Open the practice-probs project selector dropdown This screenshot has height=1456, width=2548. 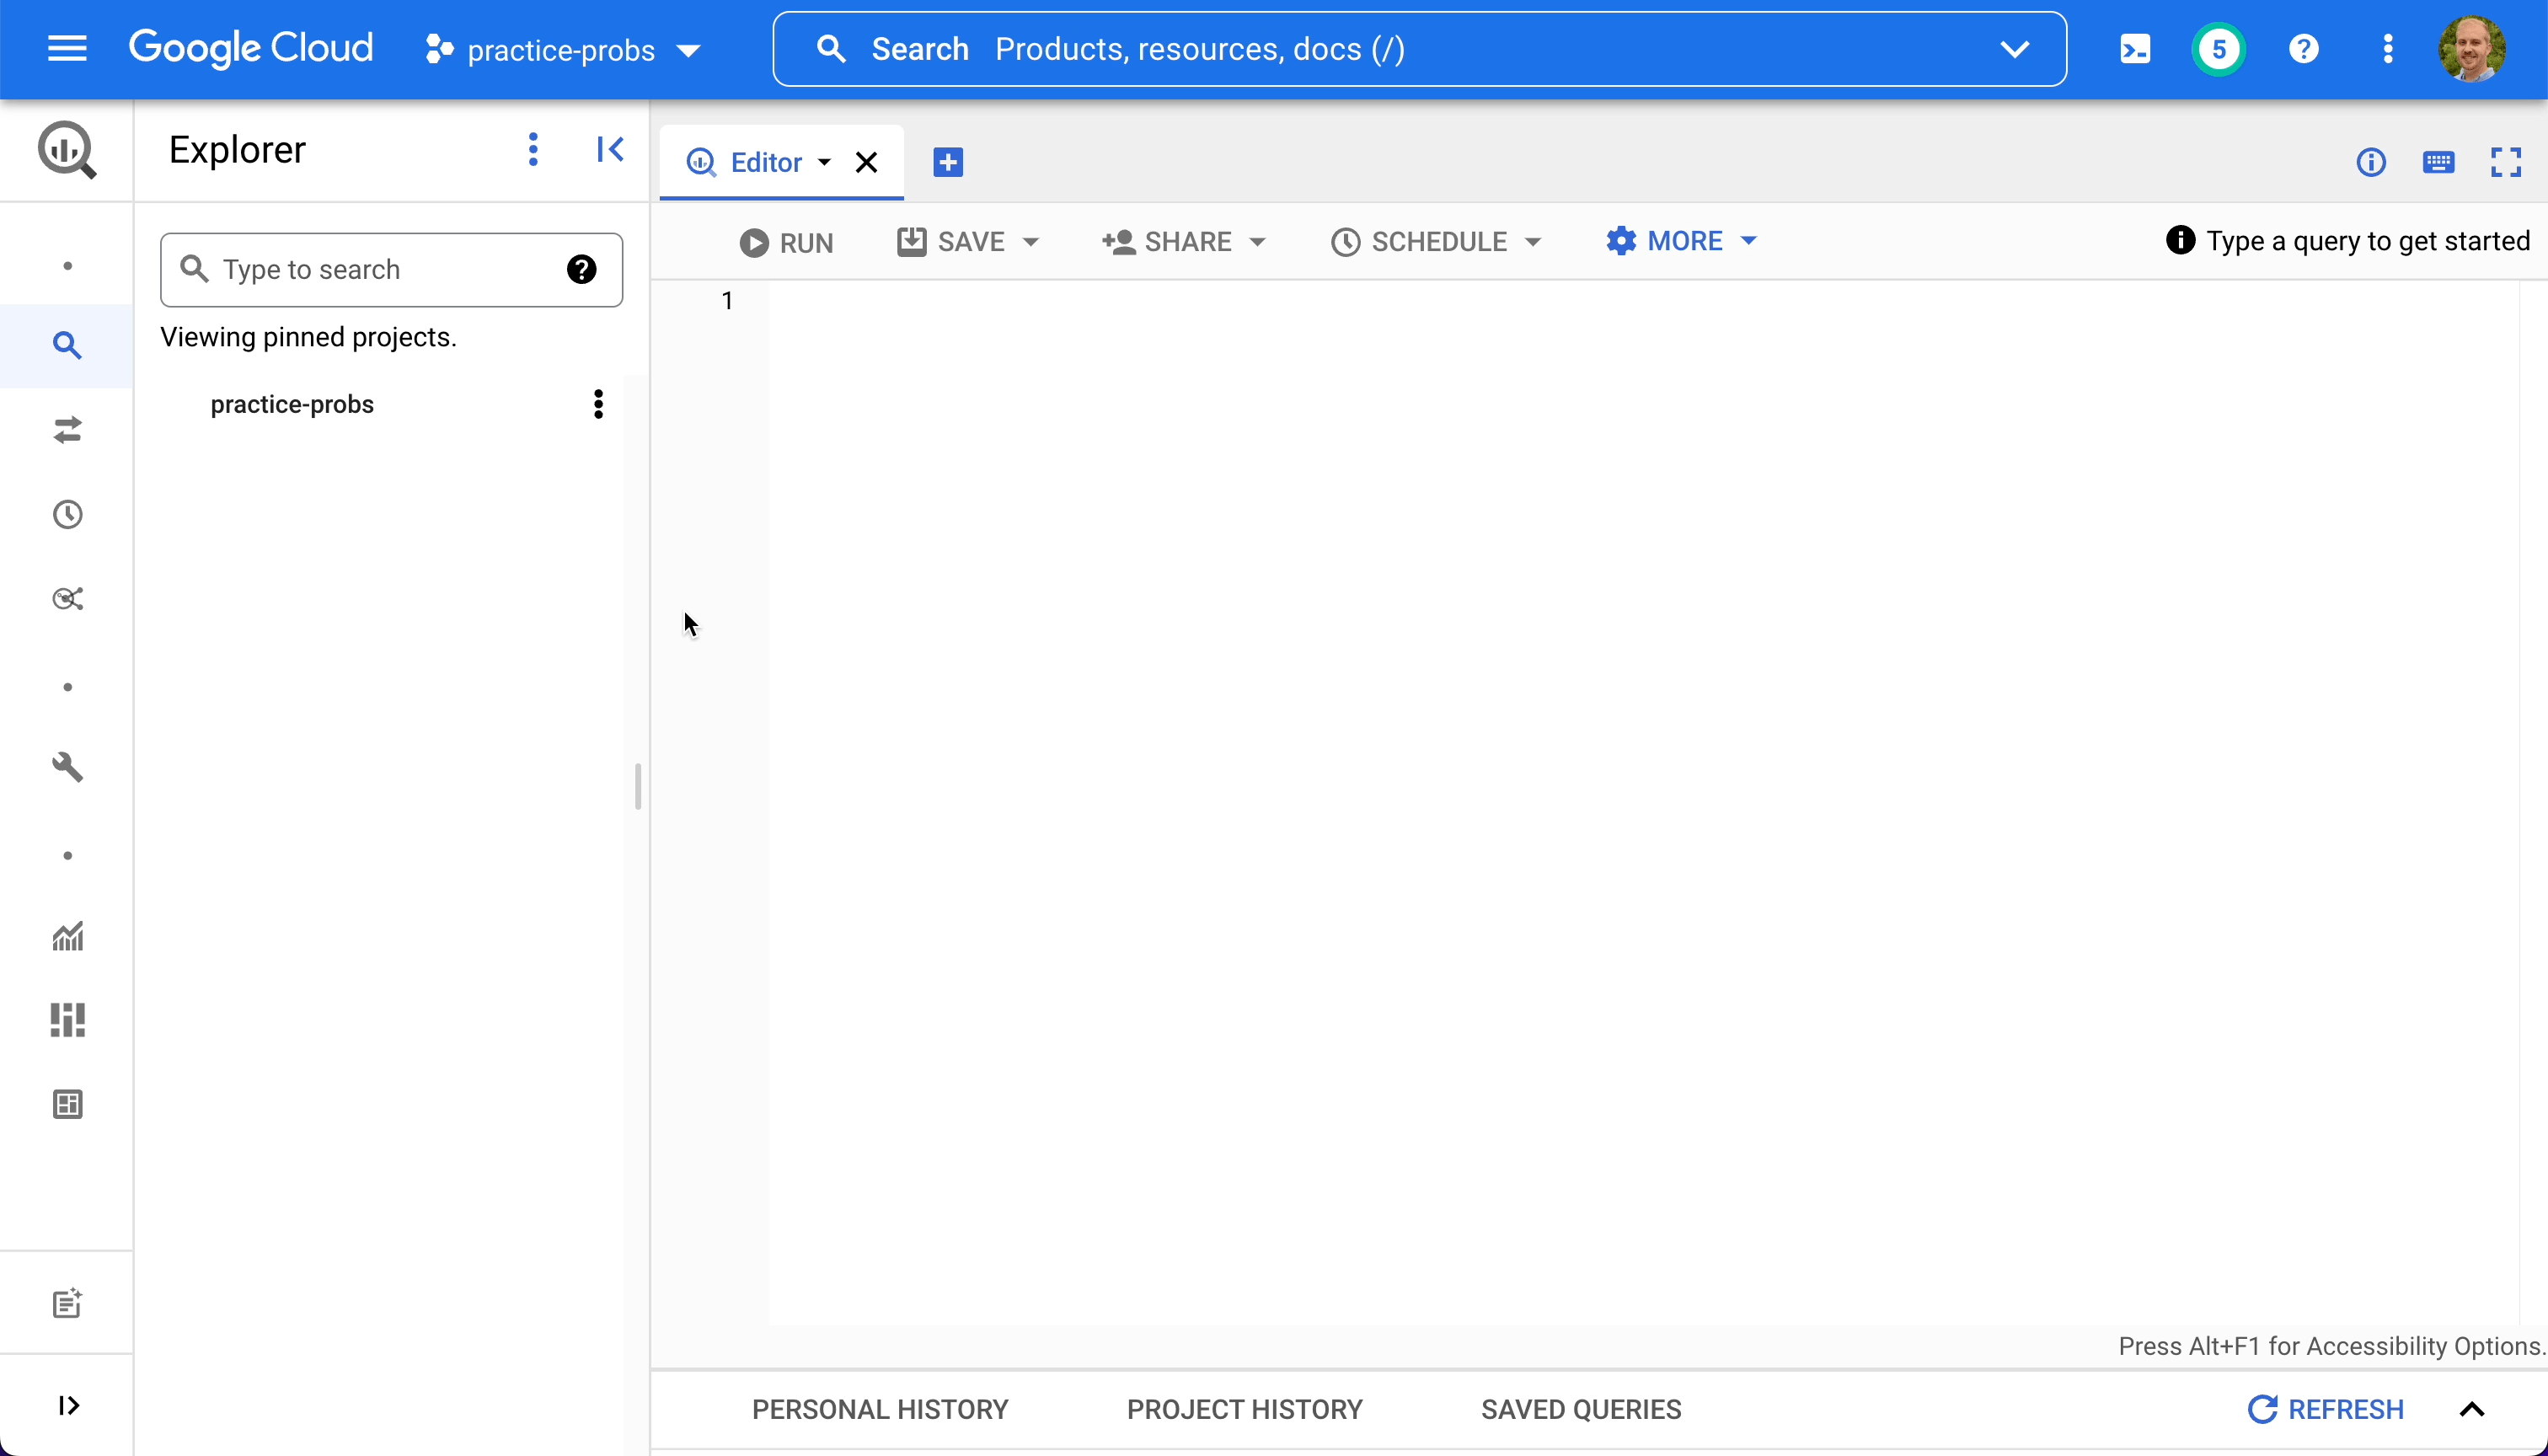tap(563, 49)
